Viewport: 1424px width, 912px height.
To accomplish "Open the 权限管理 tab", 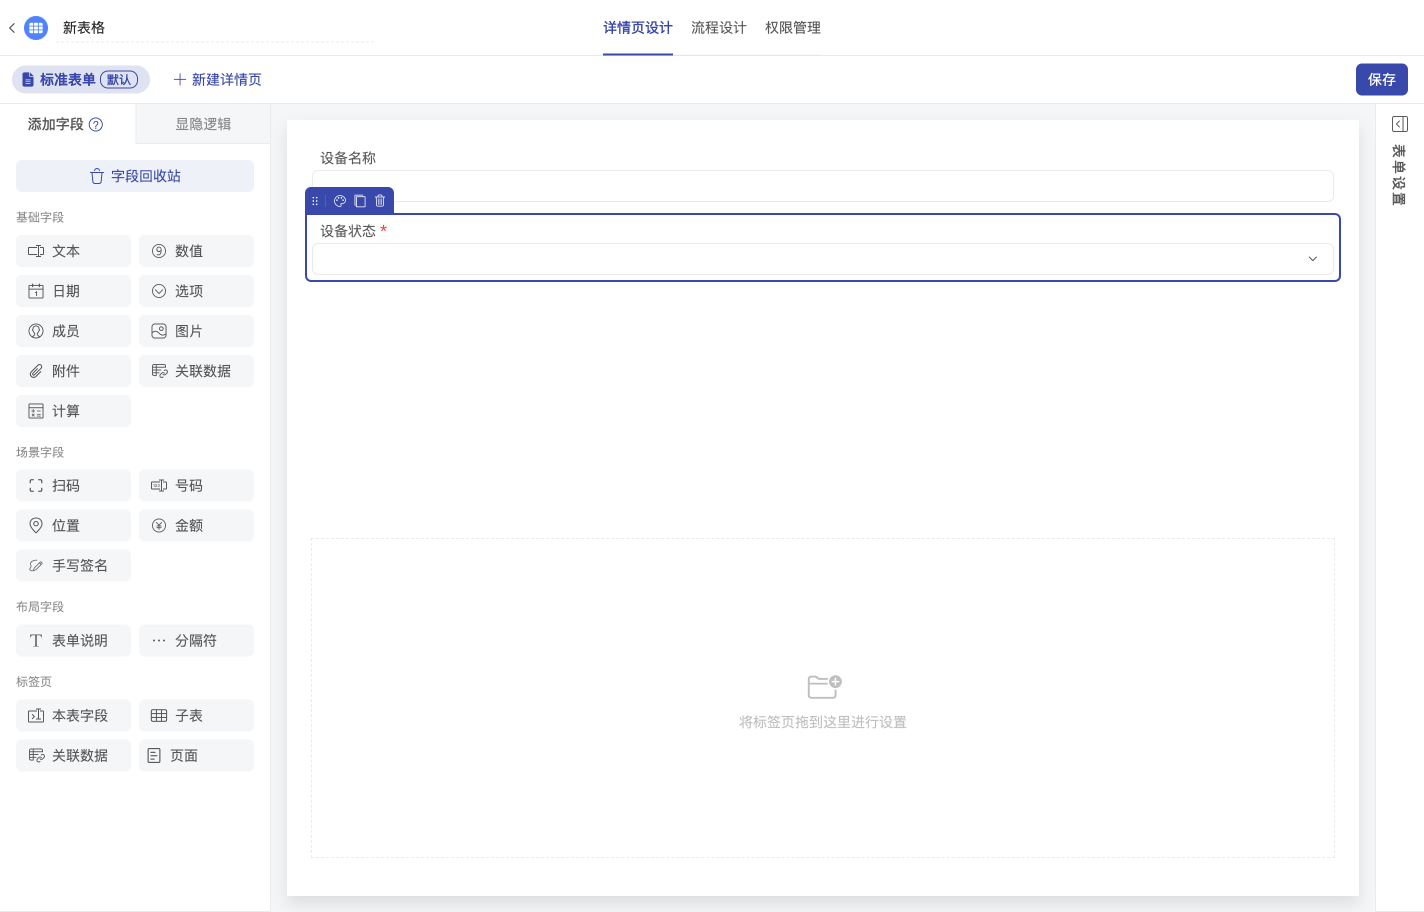I will coord(792,27).
